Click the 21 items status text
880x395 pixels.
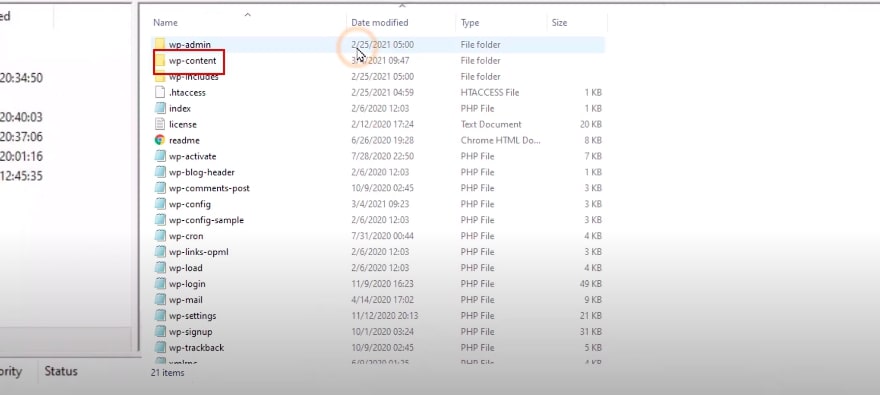pos(167,373)
